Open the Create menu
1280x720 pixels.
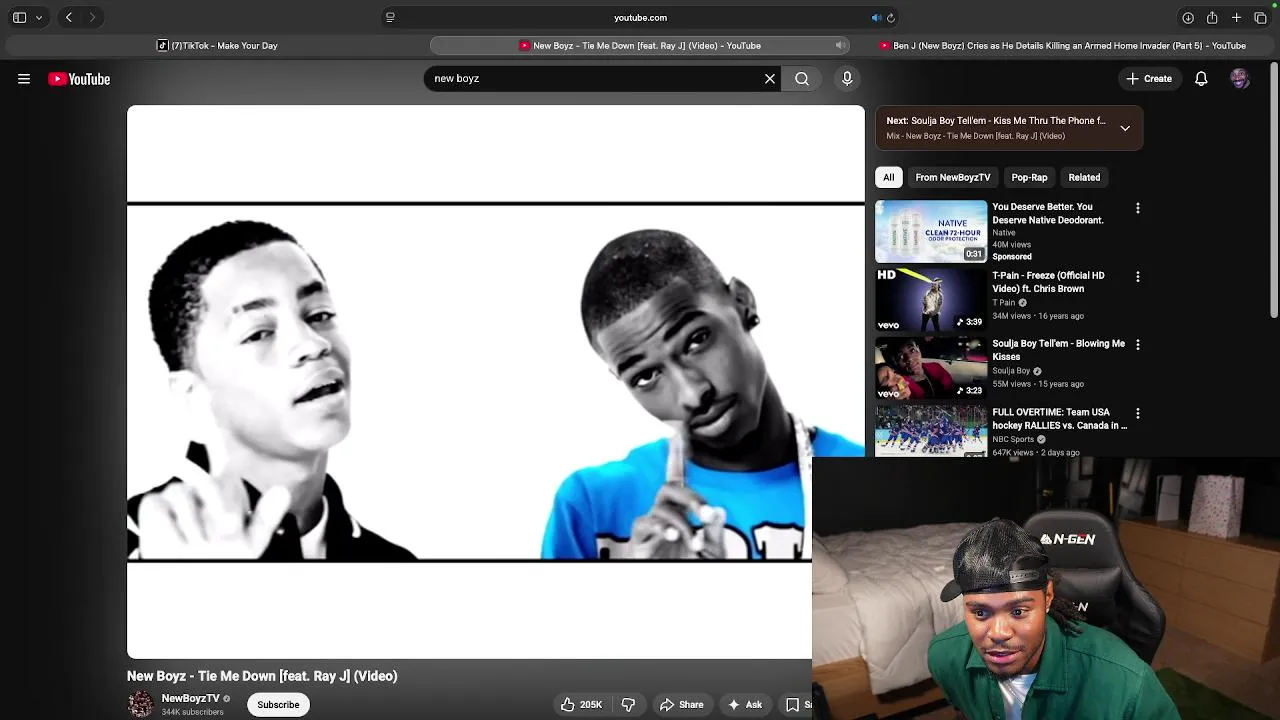pyautogui.click(x=1149, y=78)
